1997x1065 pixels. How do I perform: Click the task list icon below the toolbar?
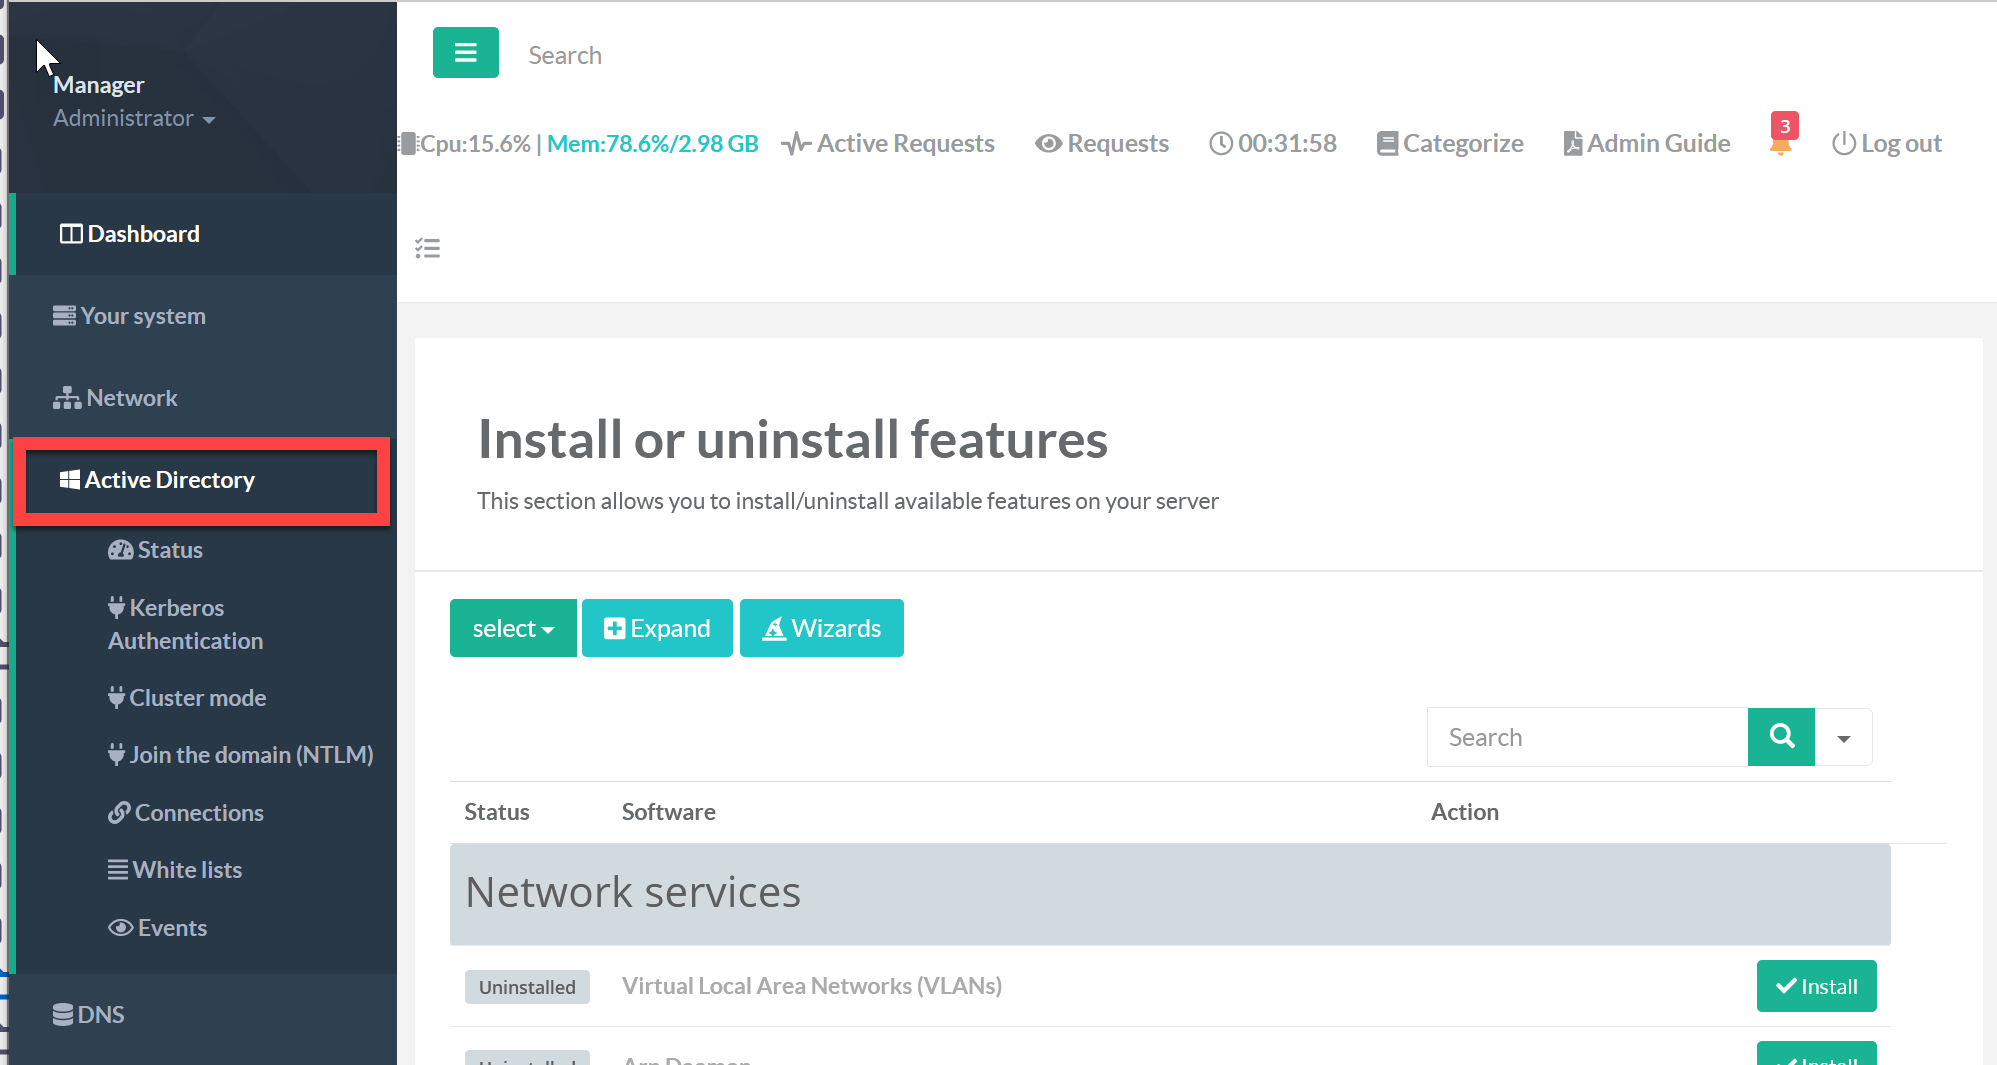click(428, 248)
